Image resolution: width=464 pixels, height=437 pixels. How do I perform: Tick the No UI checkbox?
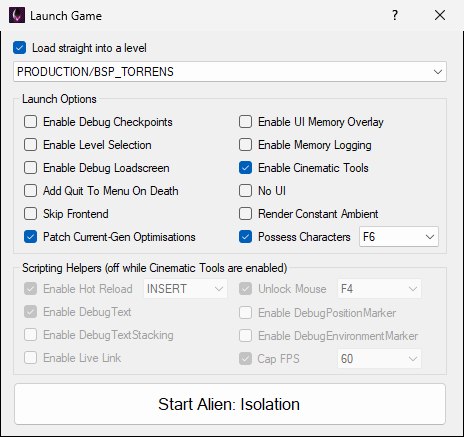(x=245, y=191)
